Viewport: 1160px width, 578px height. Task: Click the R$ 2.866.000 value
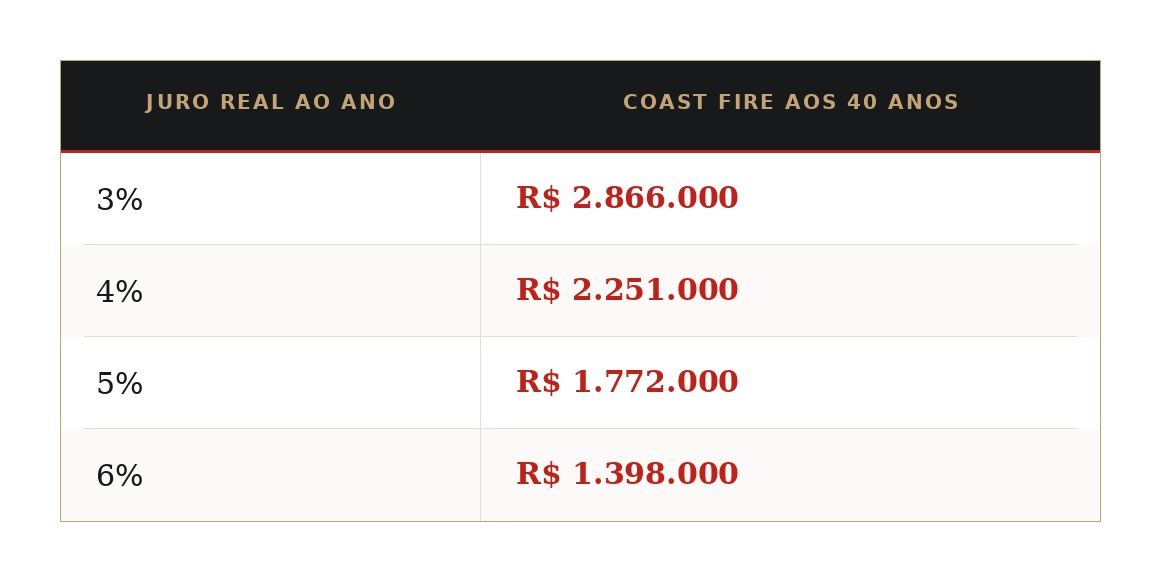pos(627,198)
